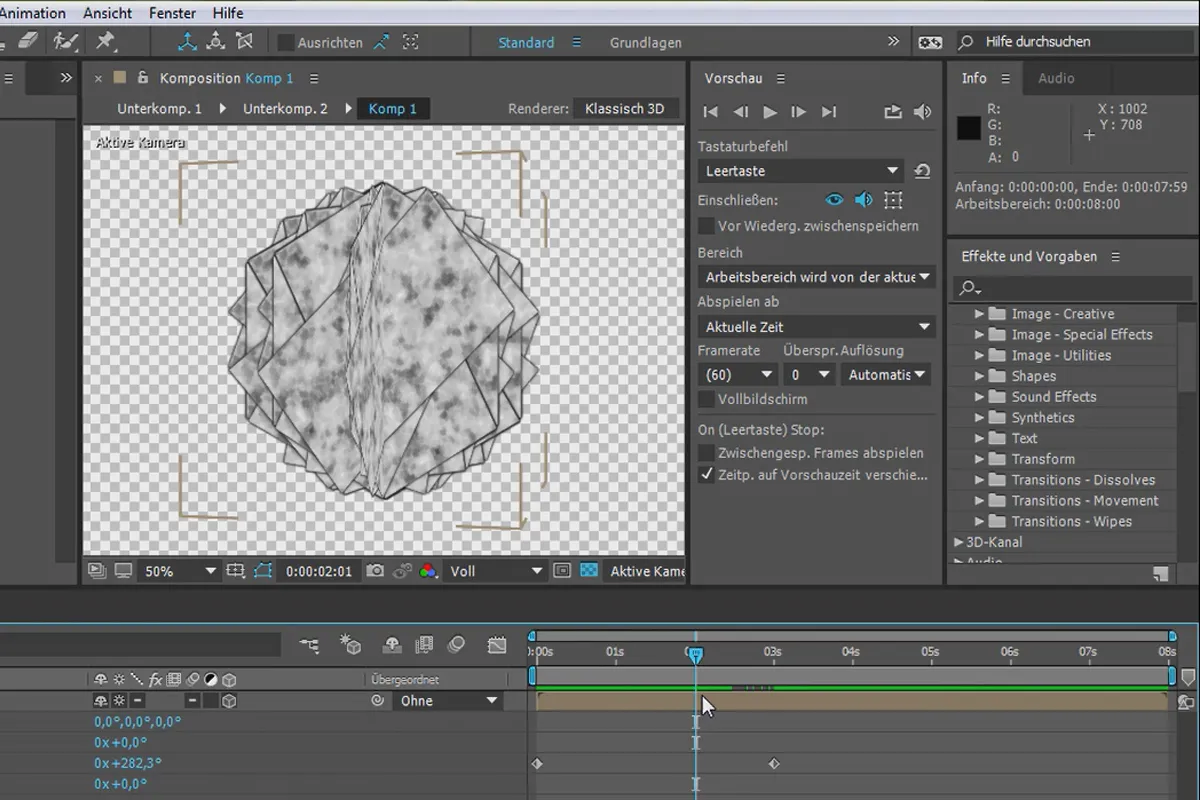Viewport: 1200px width, 800px height.
Task: Select the Puppet Pin tool
Action: click(x=104, y=41)
